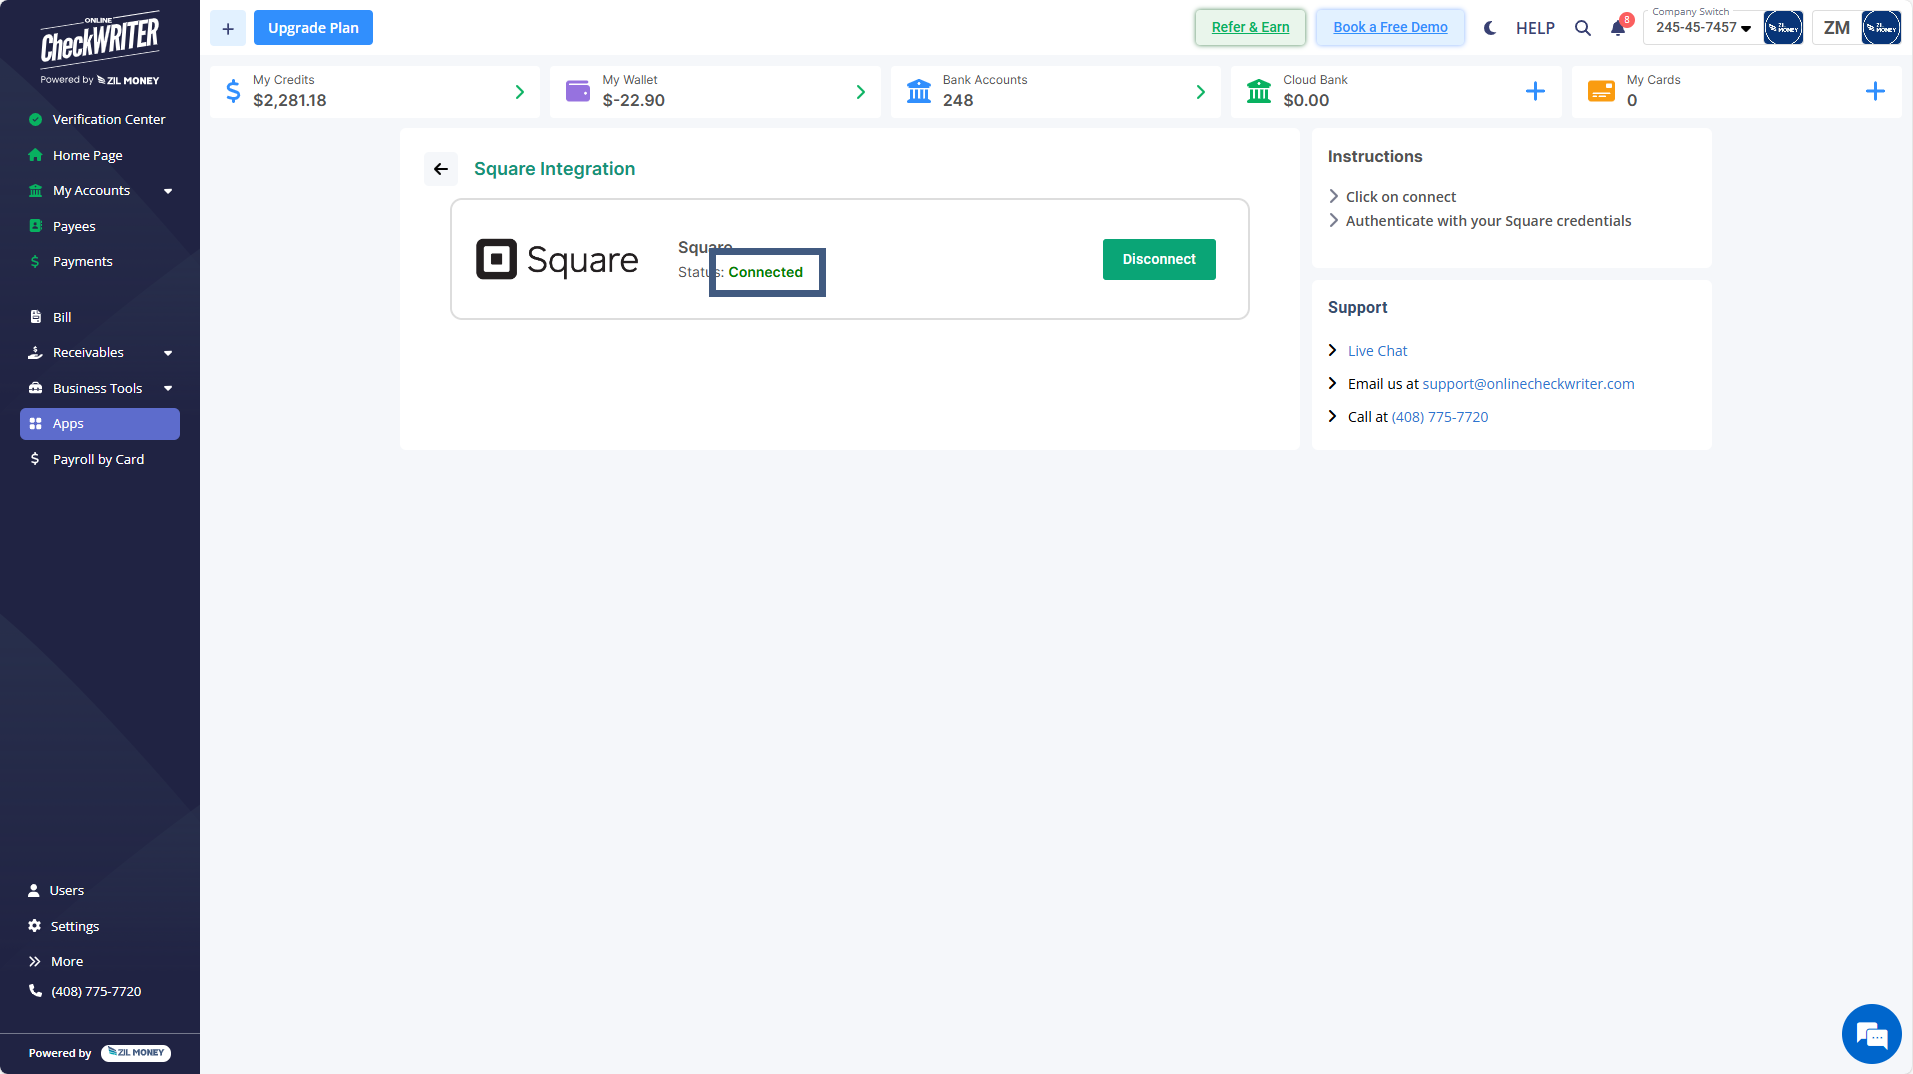Image resolution: width=1913 pixels, height=1074 pixels.
Task: Open the notifications bell with badge
Action: [1618, 28]
